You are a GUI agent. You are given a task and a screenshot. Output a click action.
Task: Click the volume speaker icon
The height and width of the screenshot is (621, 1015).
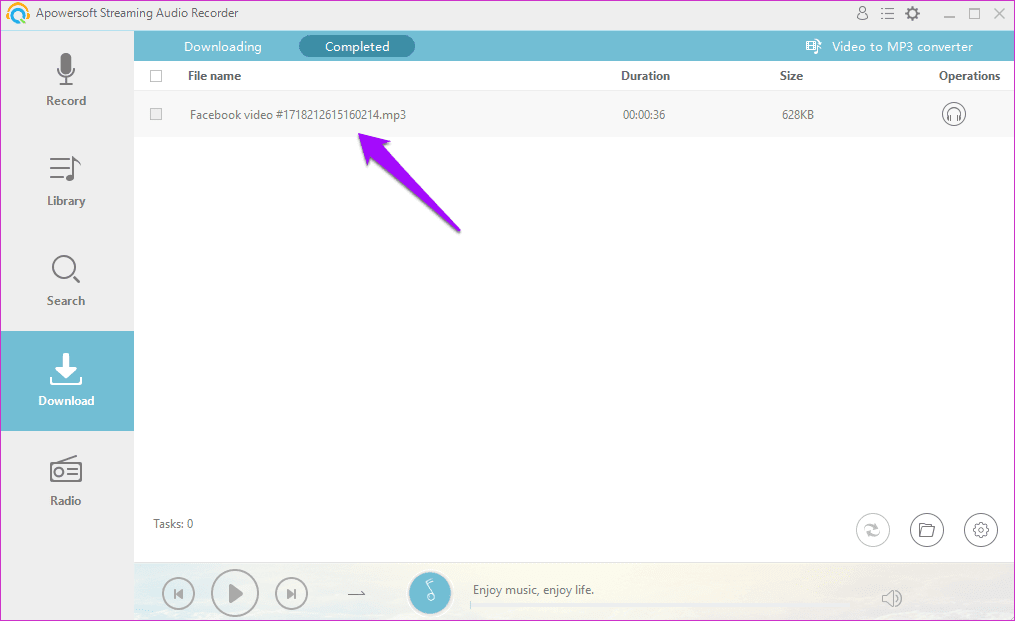tap(891, 598)
